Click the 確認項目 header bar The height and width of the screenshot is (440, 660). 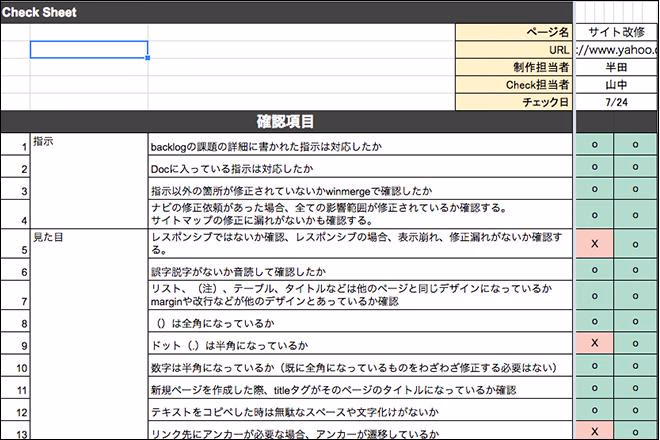[286, 122]
